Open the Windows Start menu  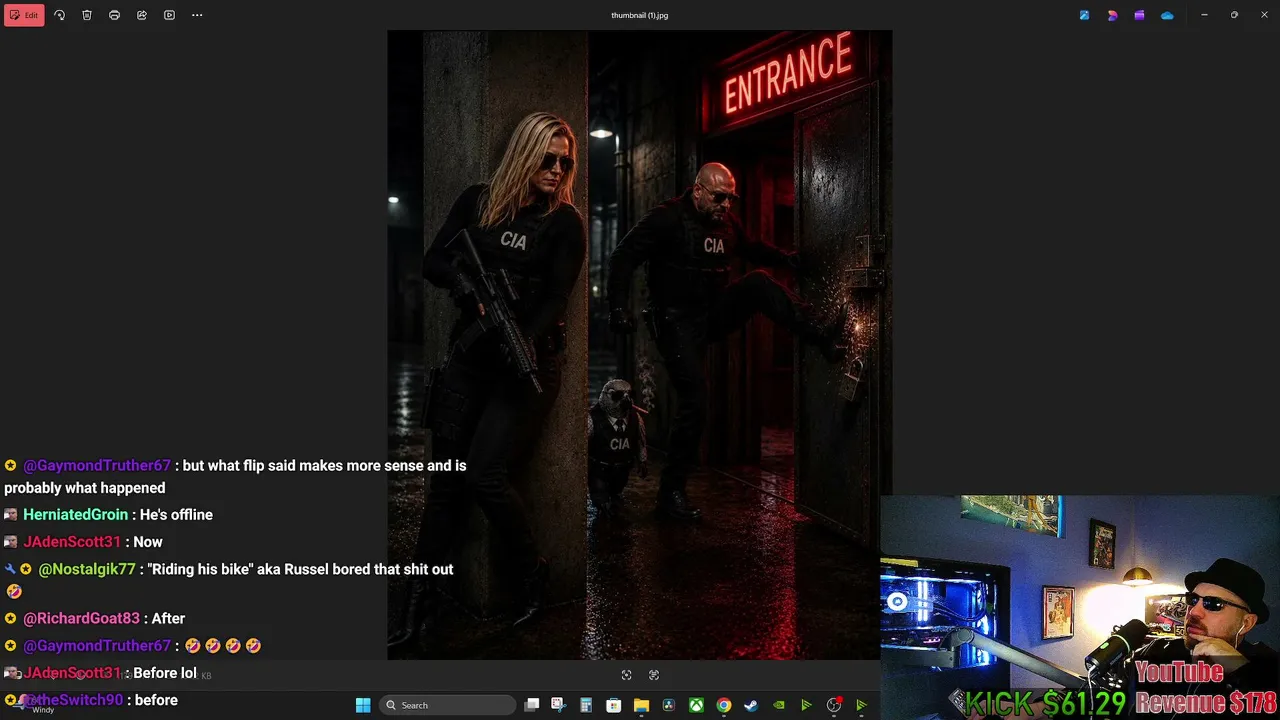[x=363, y=705]
